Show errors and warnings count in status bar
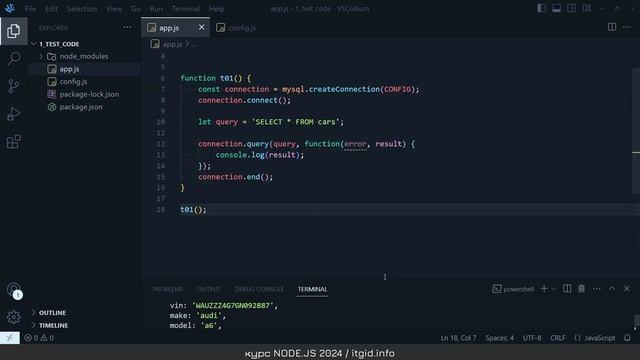This screenshot has width=640, height=360. pyautogui.click(x=39, y=338)
